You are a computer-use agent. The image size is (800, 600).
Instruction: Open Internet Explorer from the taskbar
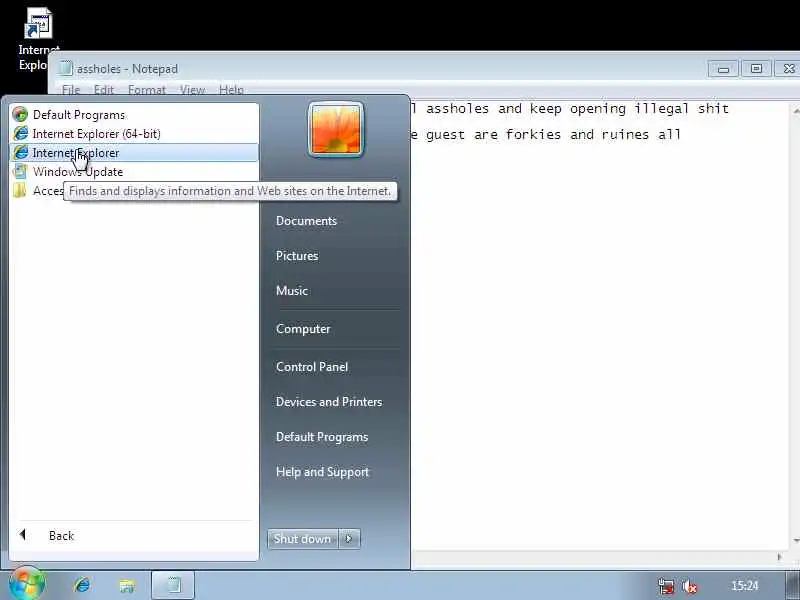pyautogui.click(x=82, y=585)
